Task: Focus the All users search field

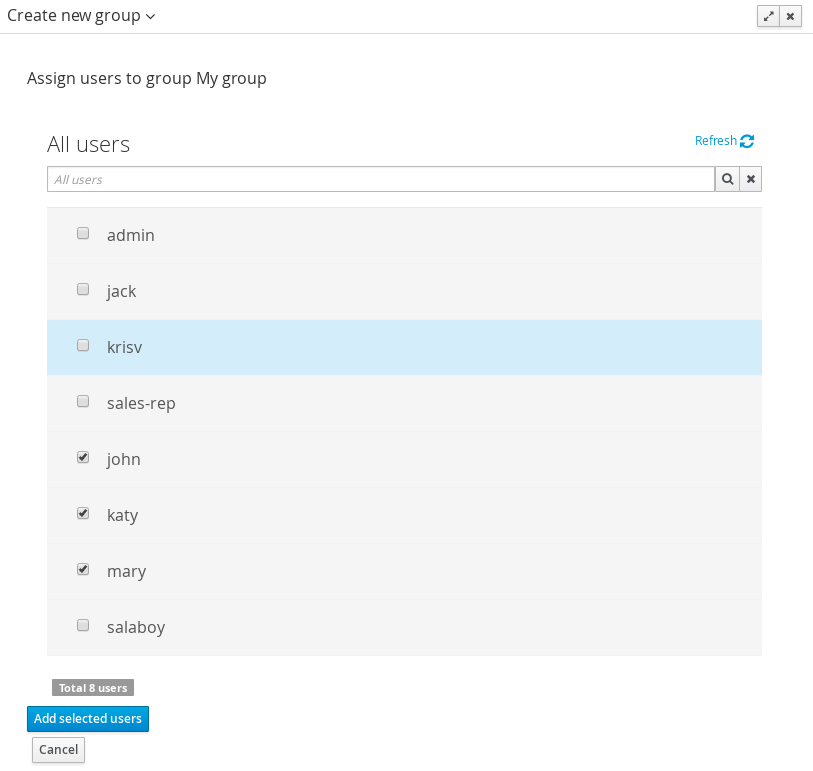Action: point(380,179)
